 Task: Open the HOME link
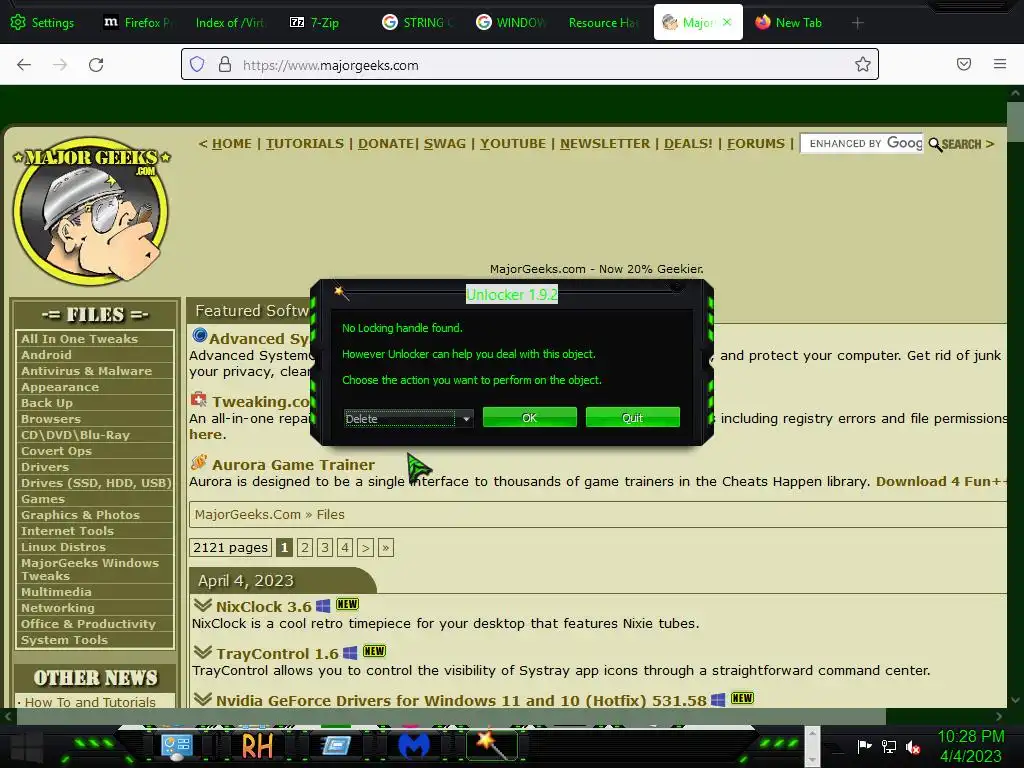pos(232,144)
